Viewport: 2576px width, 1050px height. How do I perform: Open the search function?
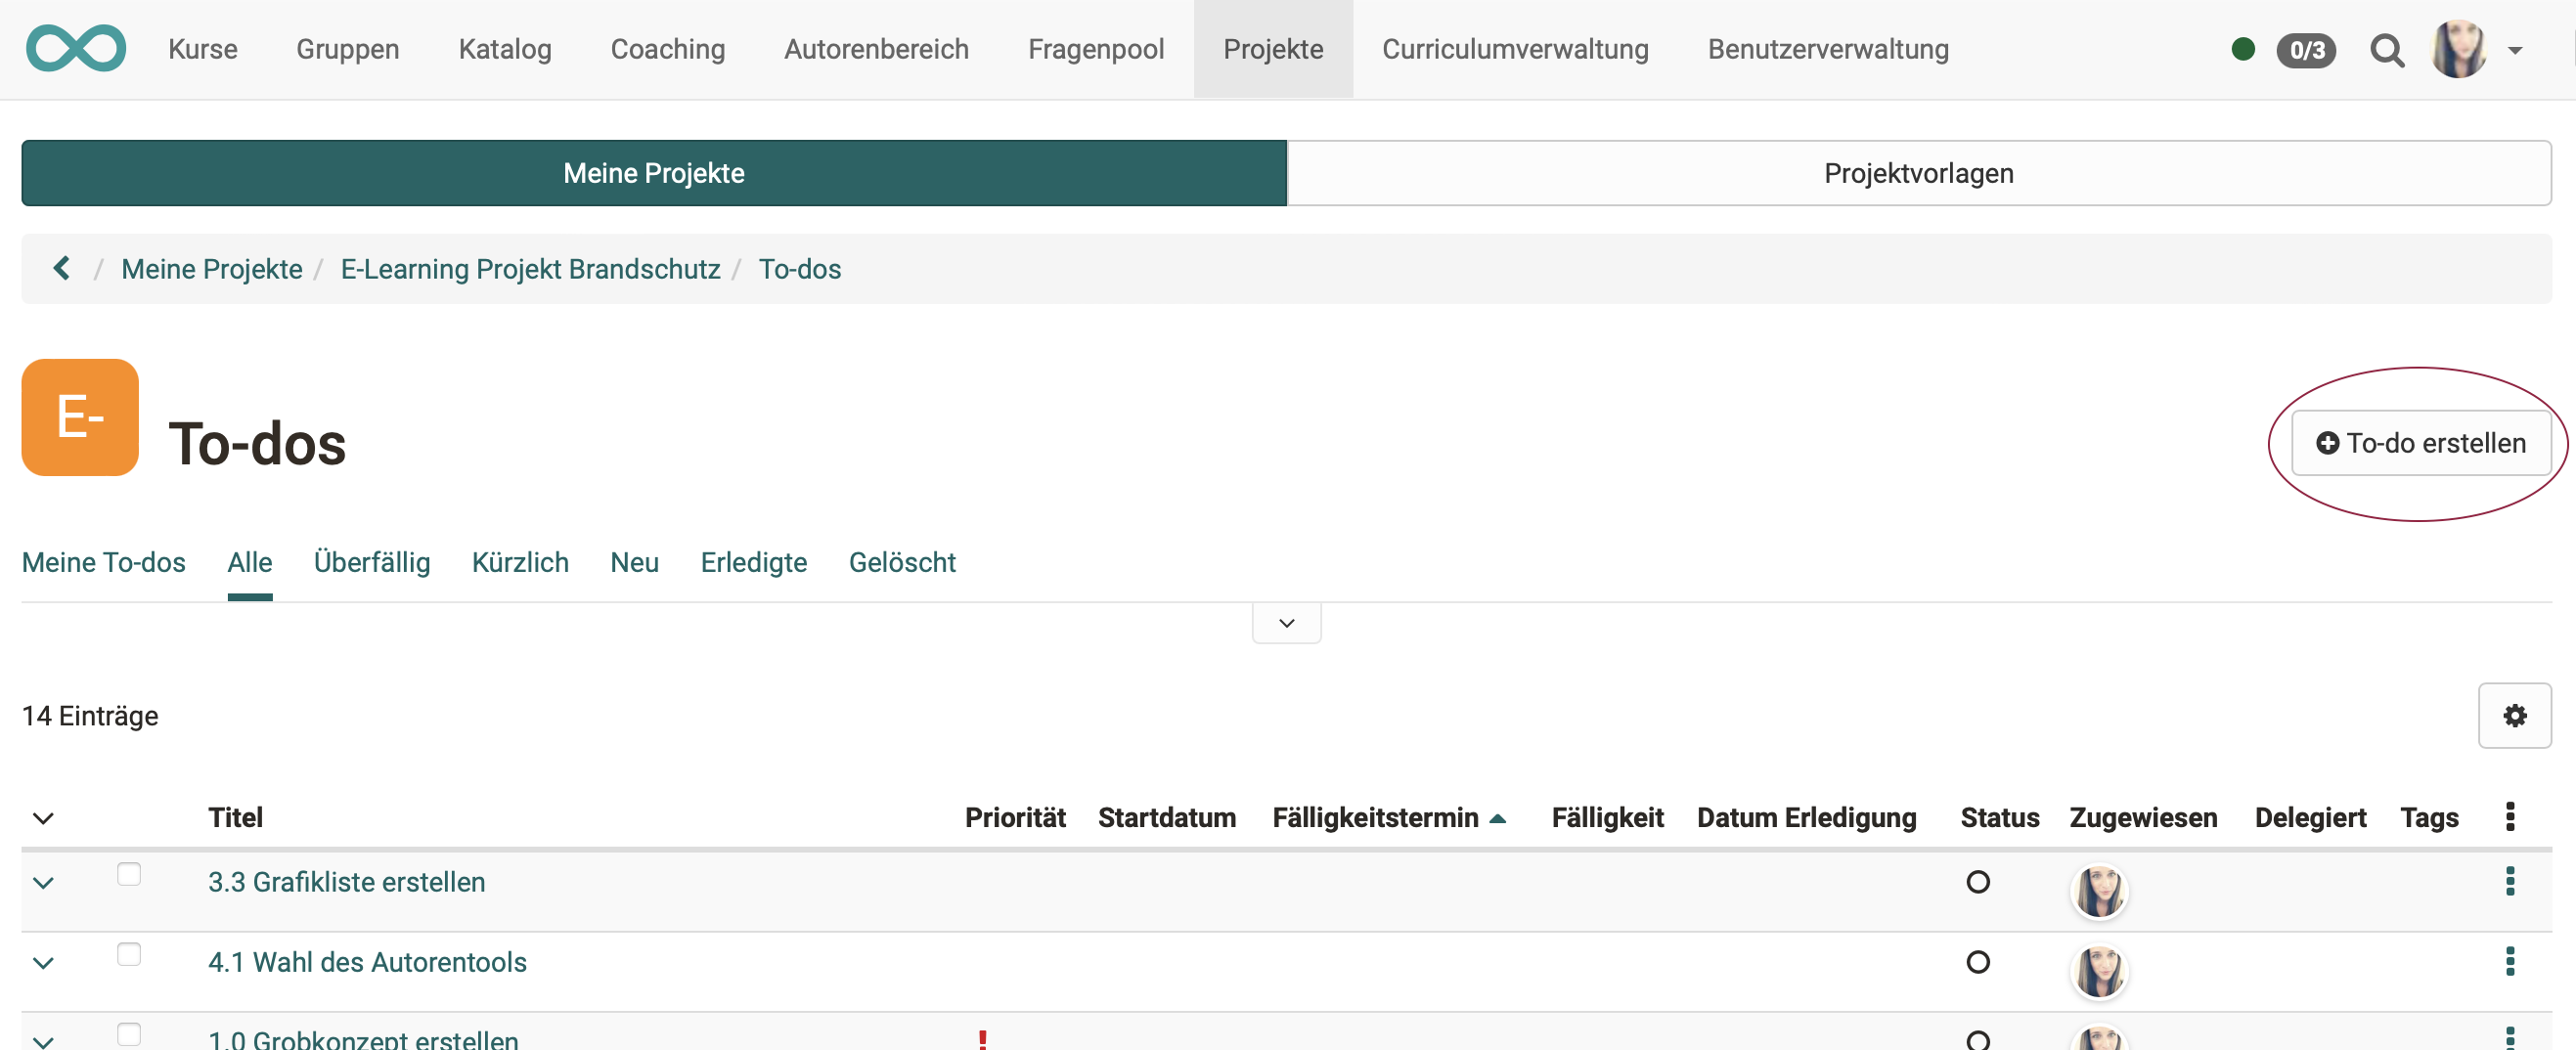pos(2388,50)
